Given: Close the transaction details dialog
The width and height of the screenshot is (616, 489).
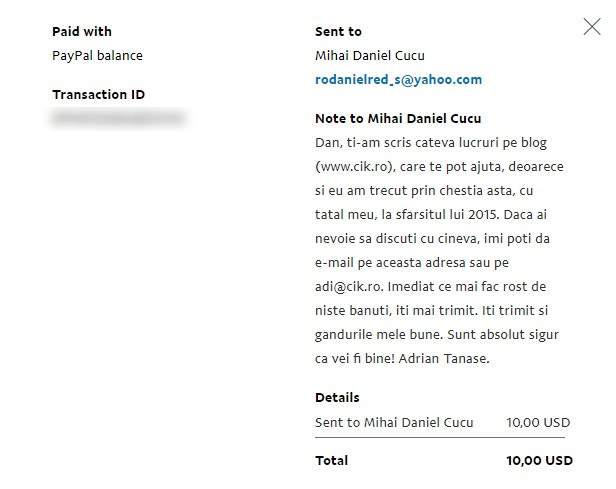Looking at the screenshot, I should pos(592,27).
